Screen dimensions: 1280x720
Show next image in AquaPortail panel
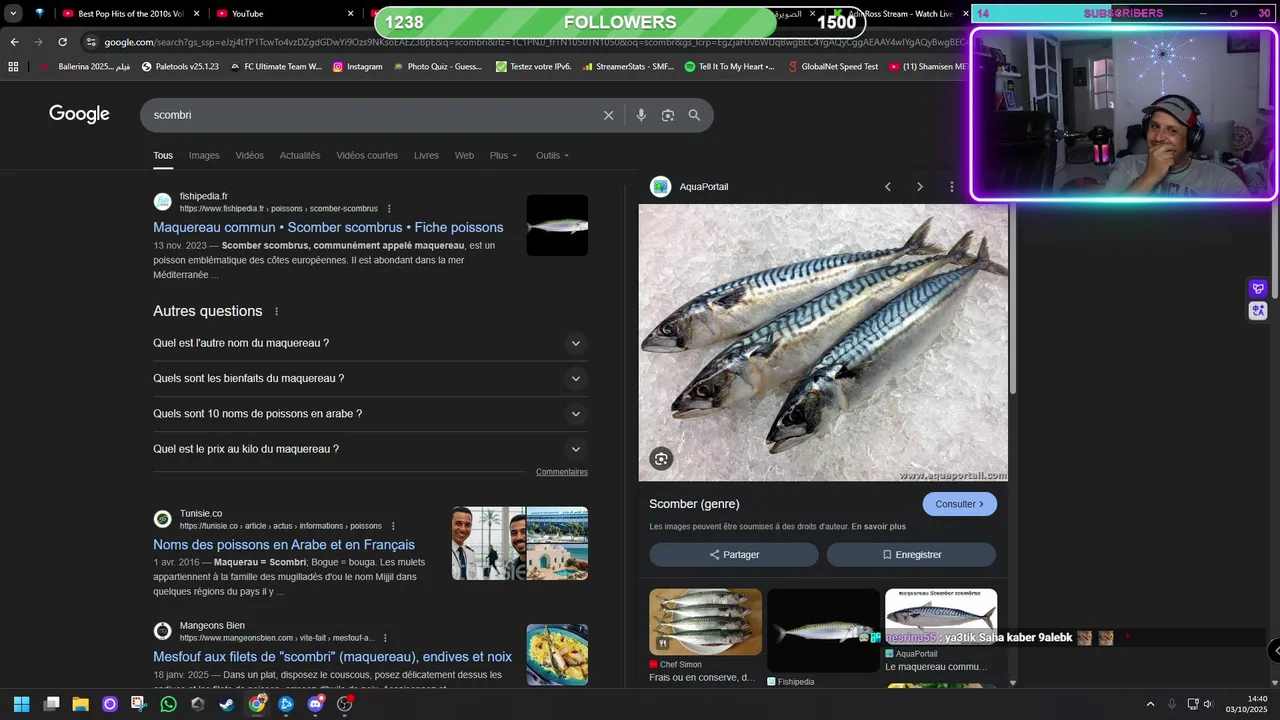[920, 187]
